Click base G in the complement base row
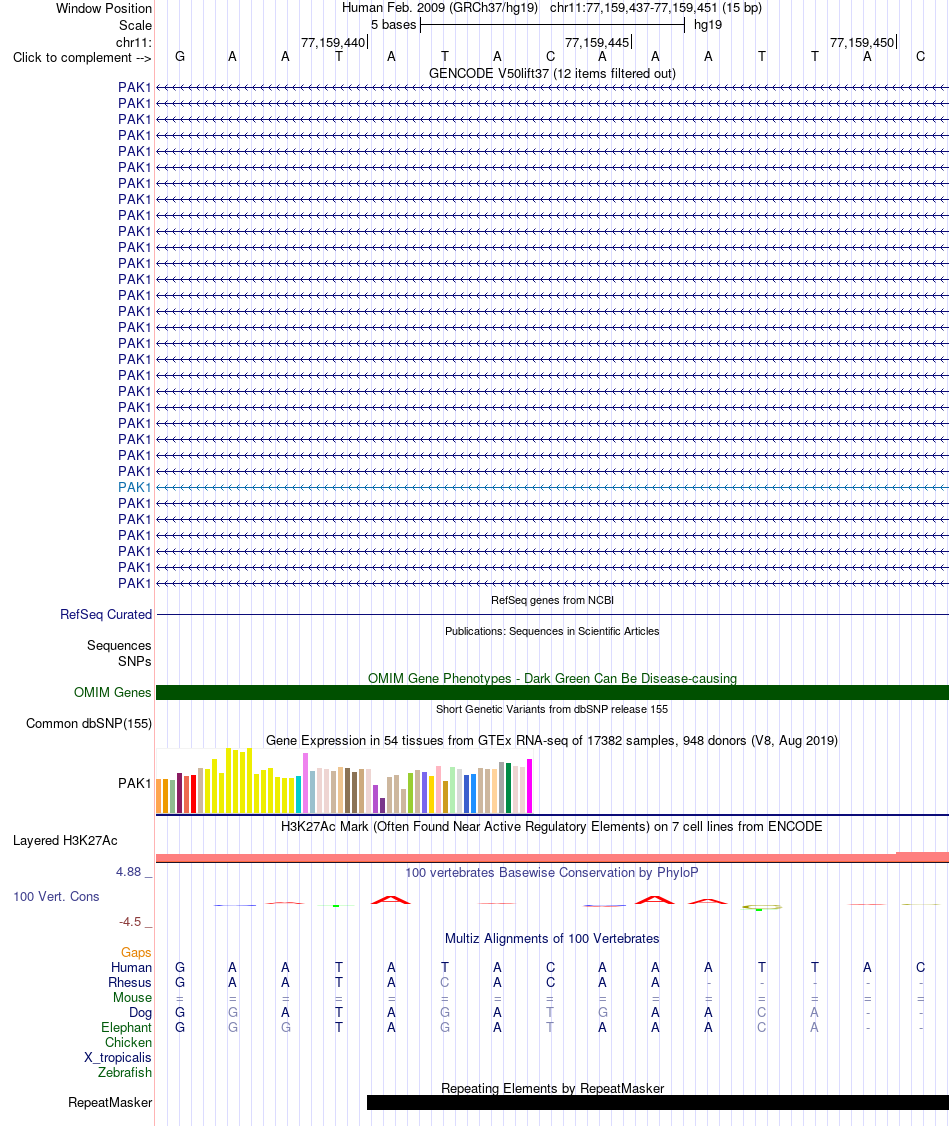 (x=180, y=56)
